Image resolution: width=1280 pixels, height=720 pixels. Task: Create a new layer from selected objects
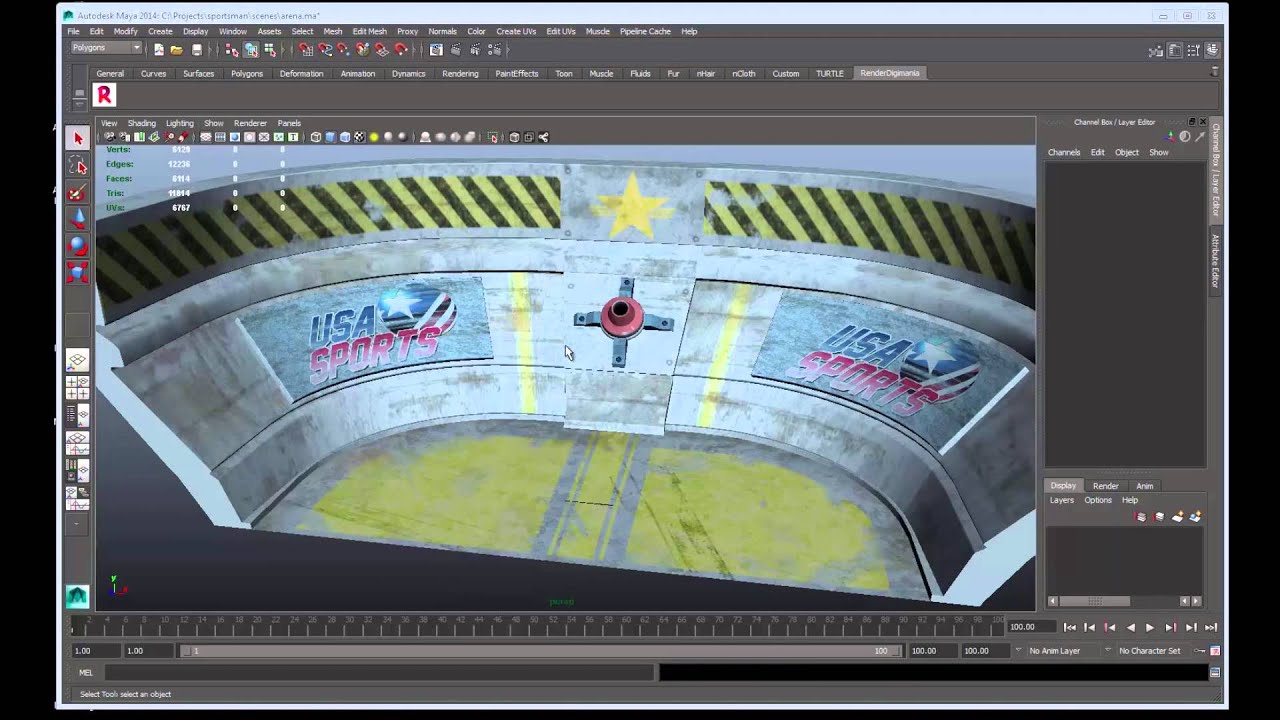click(1195, 517)
